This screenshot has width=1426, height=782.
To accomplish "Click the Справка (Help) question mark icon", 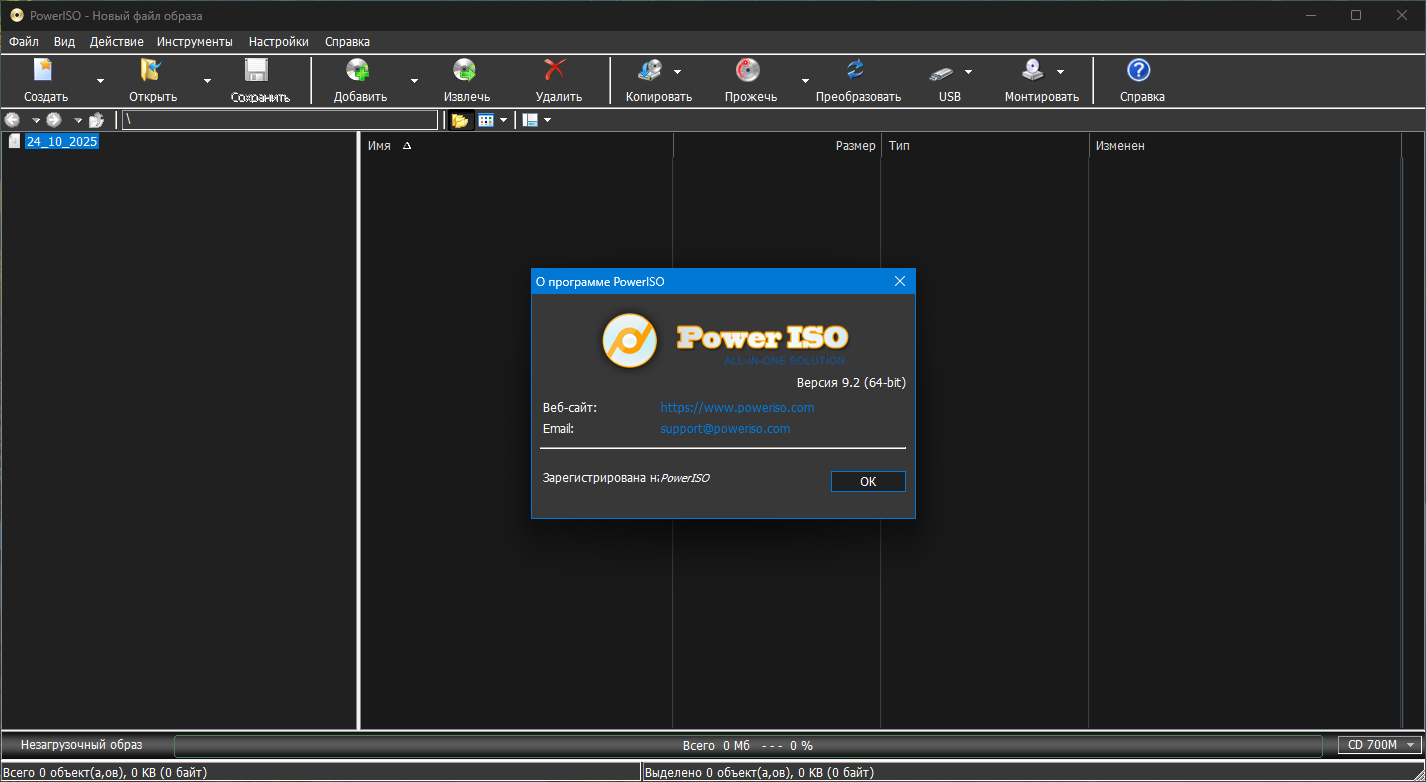I will pos(1139,70).
